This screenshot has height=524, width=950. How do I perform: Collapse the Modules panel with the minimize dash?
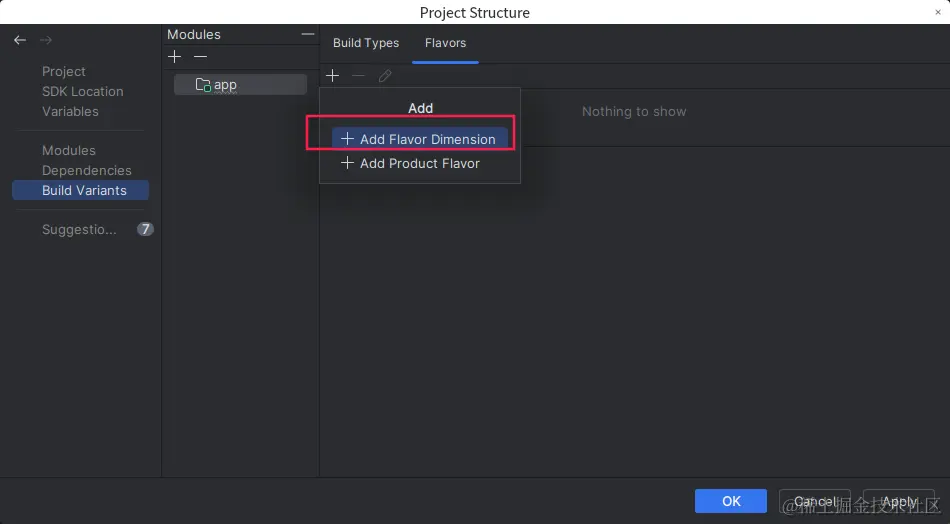[308, 34]
